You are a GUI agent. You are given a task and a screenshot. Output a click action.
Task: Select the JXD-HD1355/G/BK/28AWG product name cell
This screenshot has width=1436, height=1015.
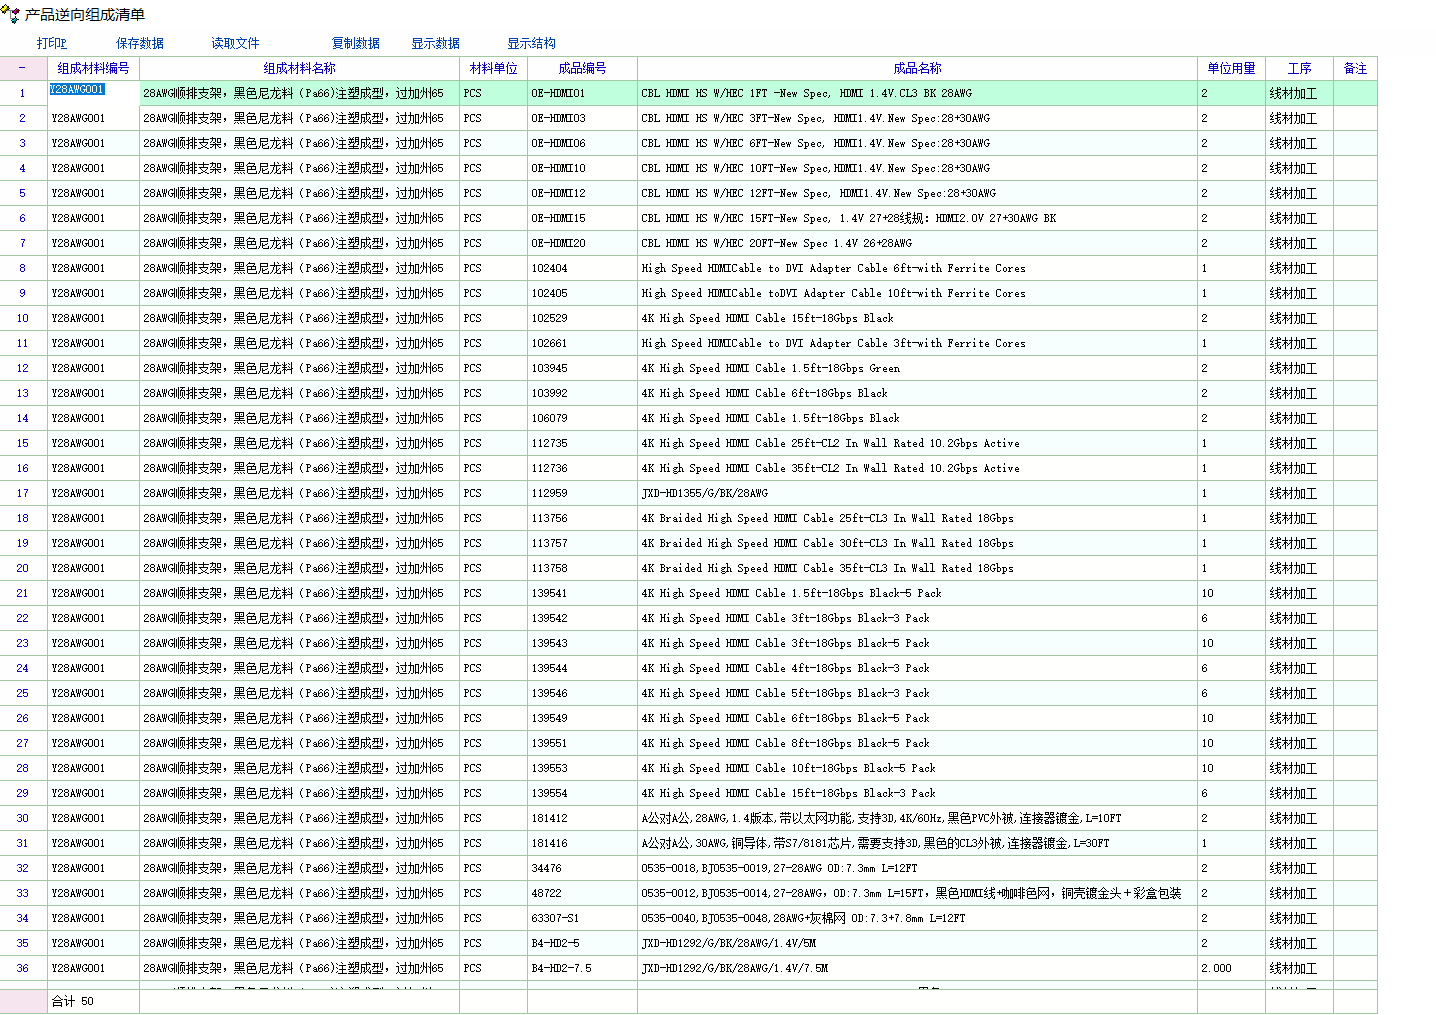click(917, 493)
